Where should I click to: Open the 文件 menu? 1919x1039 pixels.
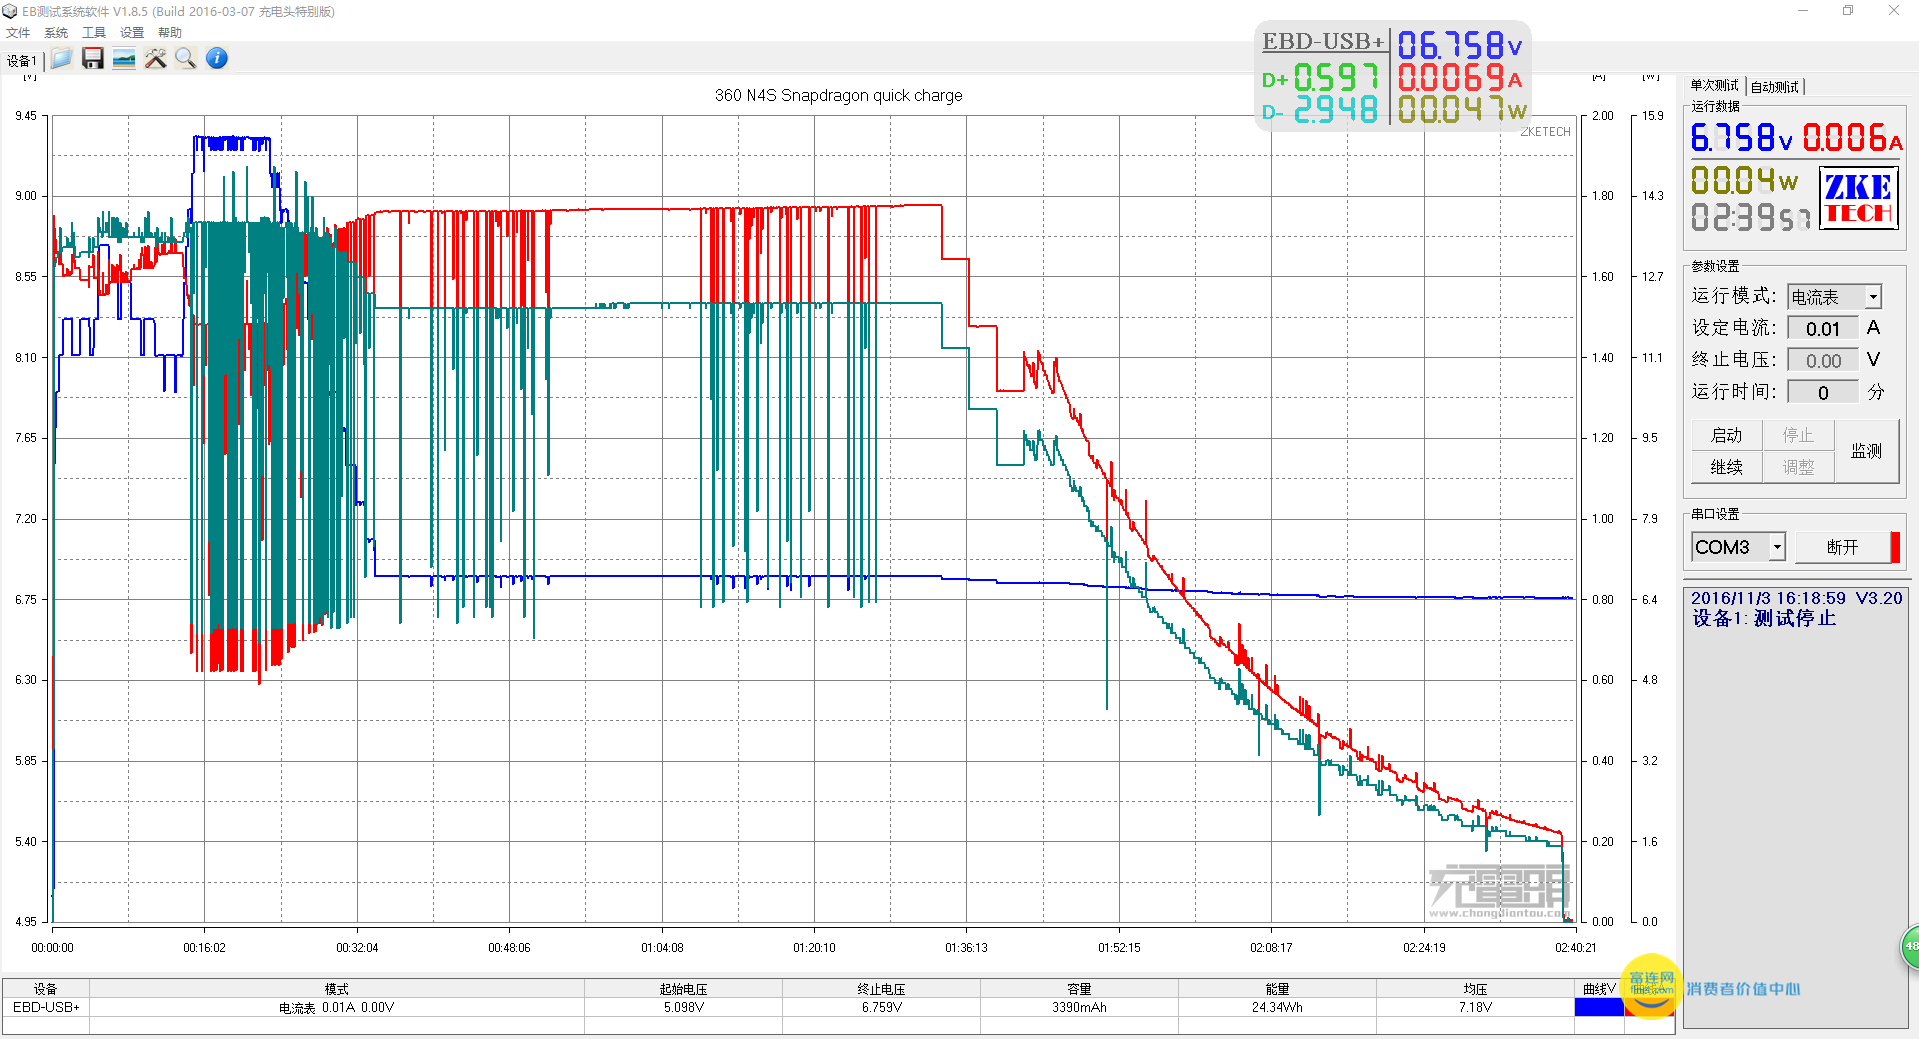[x=18, y=33]
